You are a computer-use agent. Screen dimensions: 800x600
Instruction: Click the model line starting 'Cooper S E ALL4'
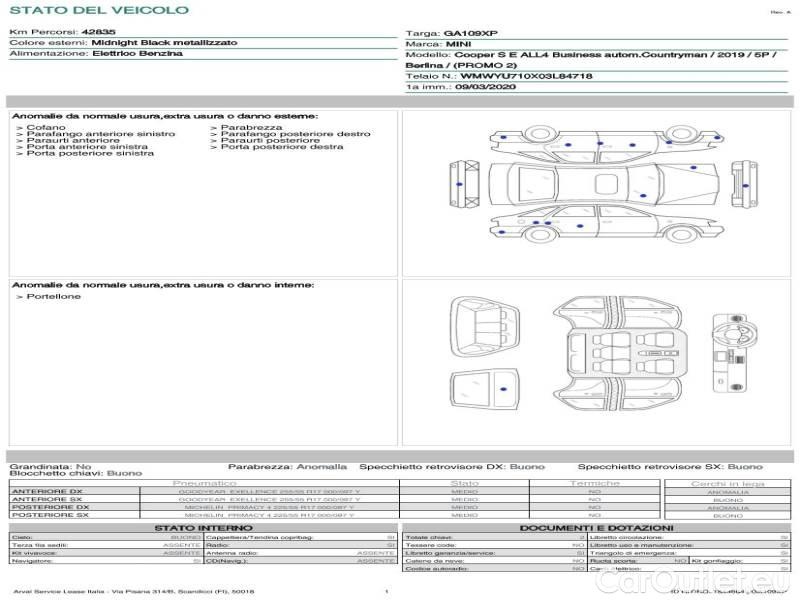coord(615,55)
